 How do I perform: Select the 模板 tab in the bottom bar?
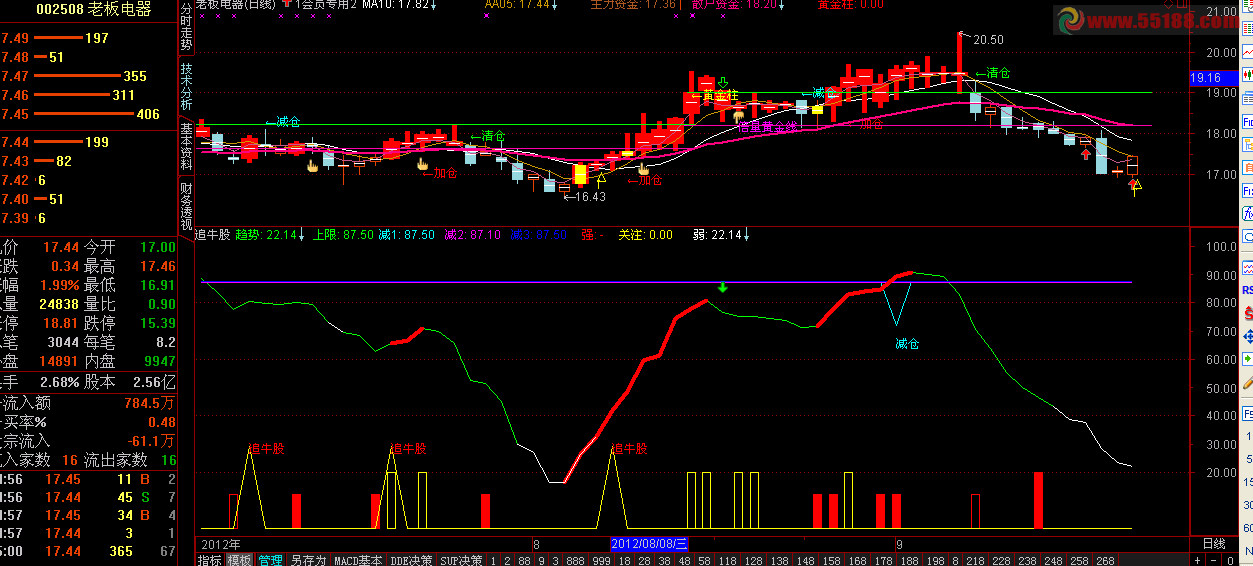239,559
